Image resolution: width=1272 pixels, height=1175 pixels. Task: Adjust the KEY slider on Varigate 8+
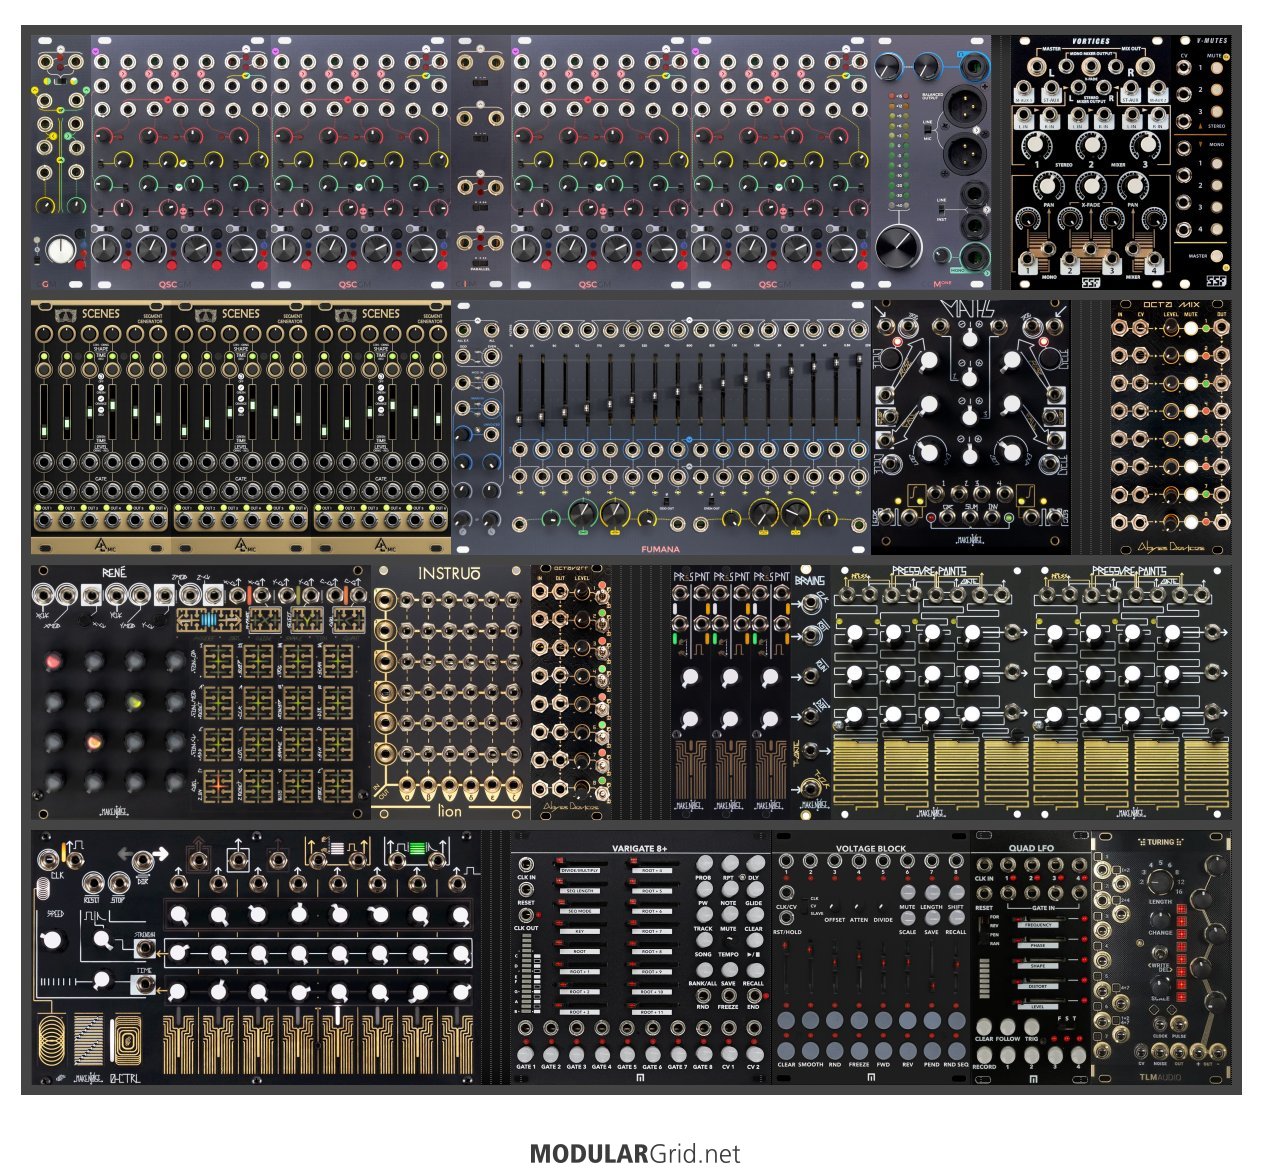click(580, 924)
